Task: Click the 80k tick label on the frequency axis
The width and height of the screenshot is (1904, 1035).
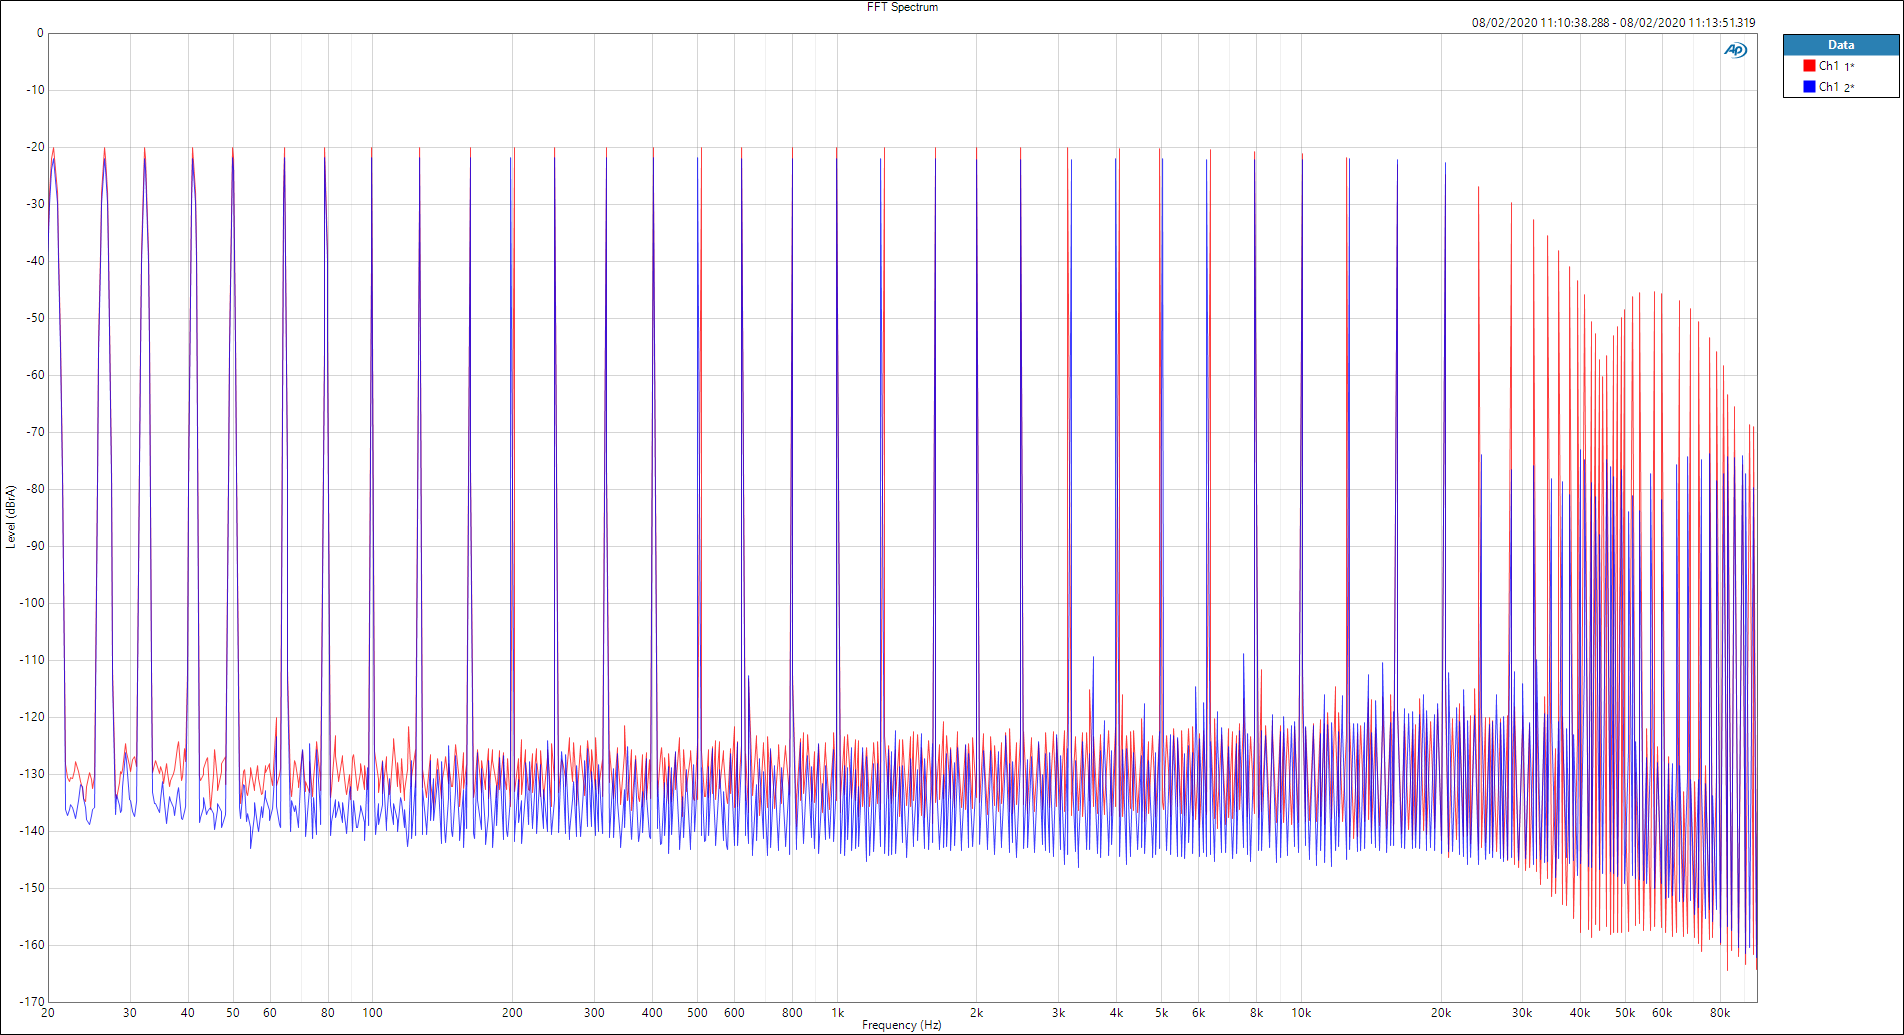Action: [1719, 1013]
